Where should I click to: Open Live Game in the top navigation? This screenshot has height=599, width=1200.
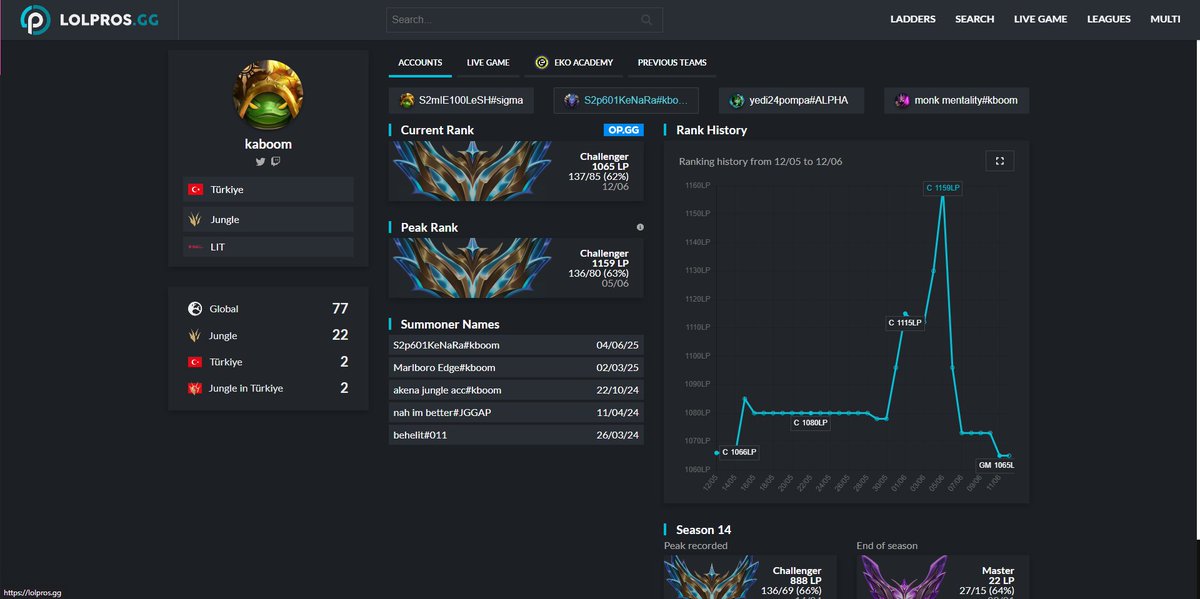pos(1040,19)
